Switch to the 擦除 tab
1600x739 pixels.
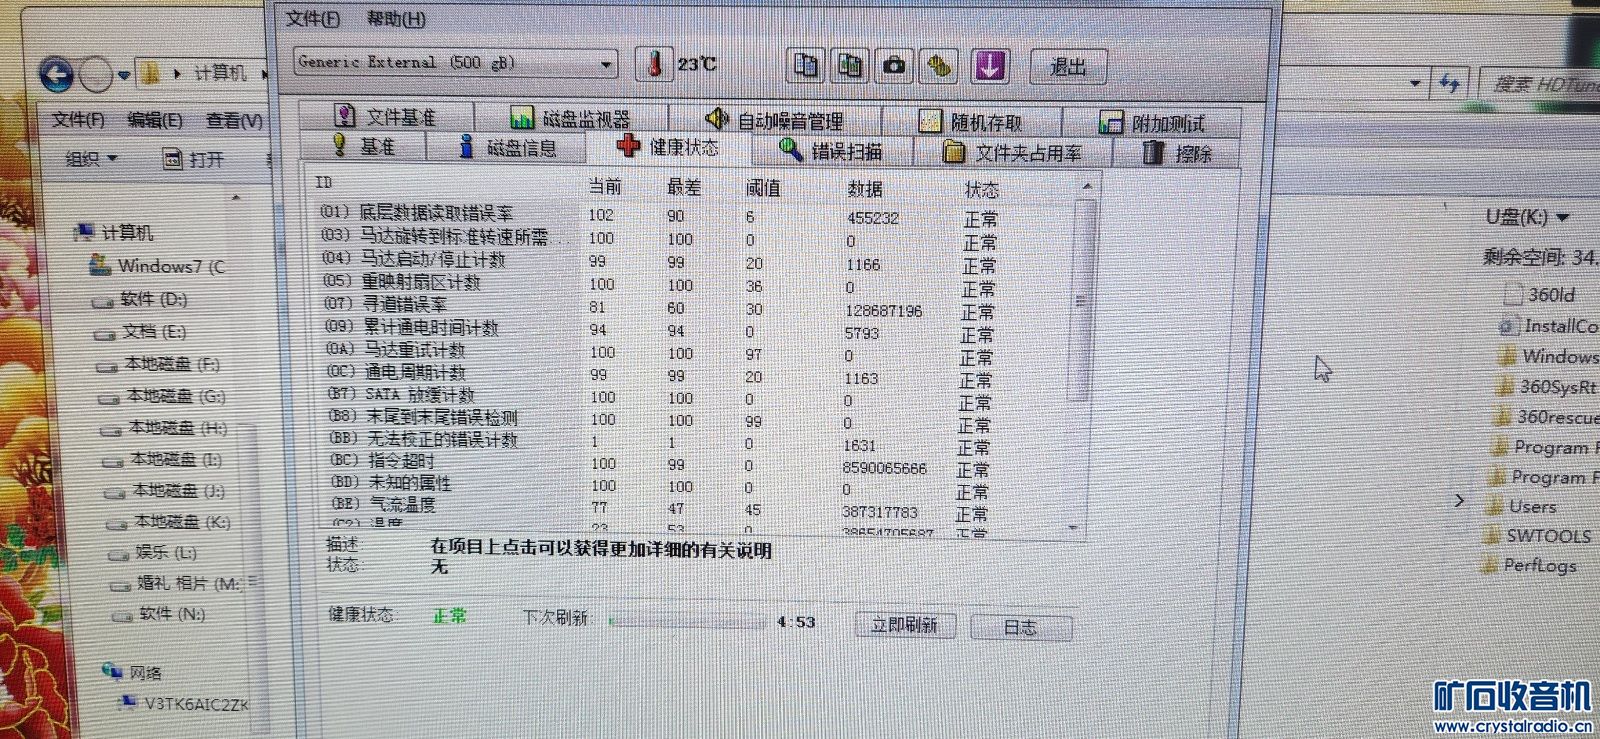pos(1177,153)
